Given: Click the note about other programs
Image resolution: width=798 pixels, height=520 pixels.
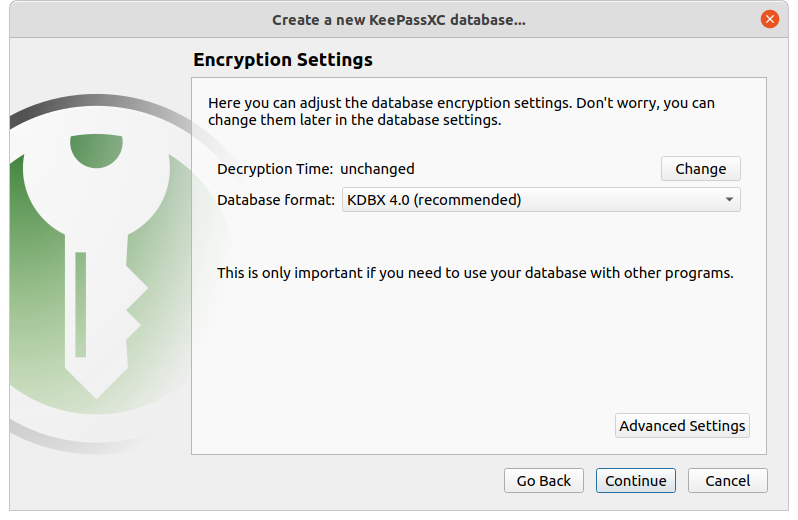Looking at the screenshot, I should point(475,272).
